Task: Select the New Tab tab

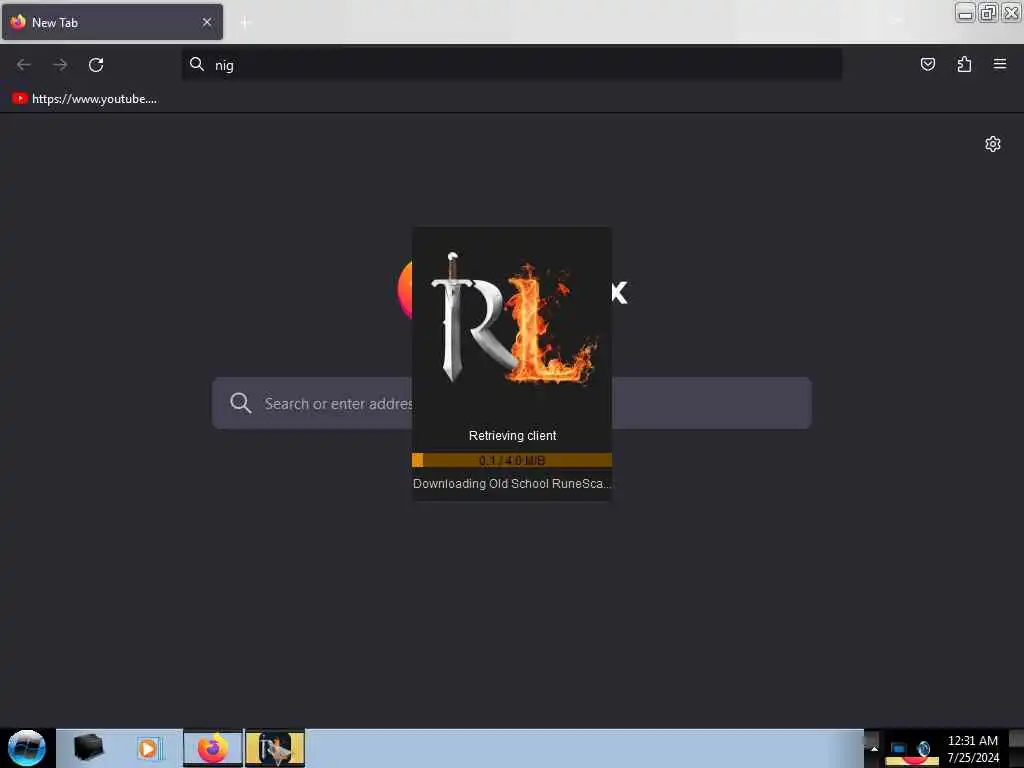Action: pyautogui.click(x=112, y=22)
